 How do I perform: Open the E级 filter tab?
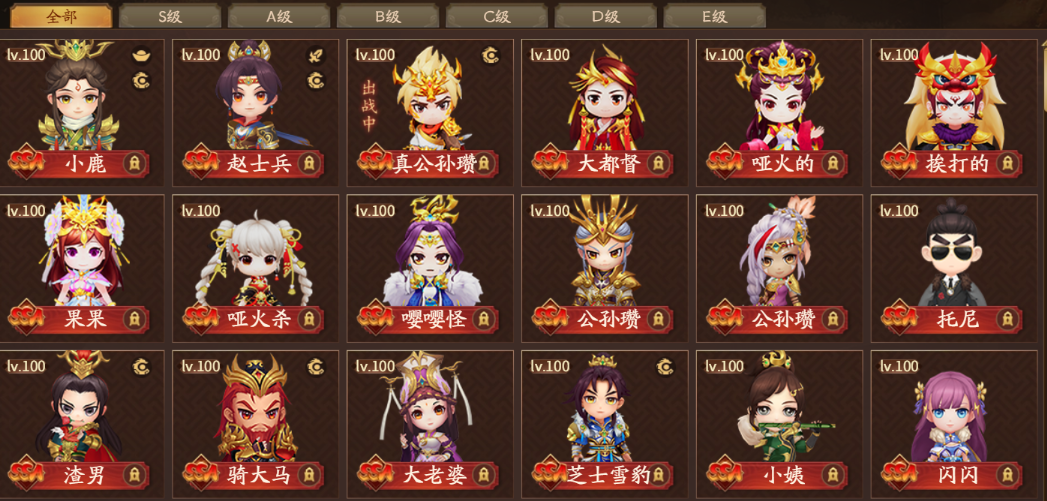[x=714, y=16]
